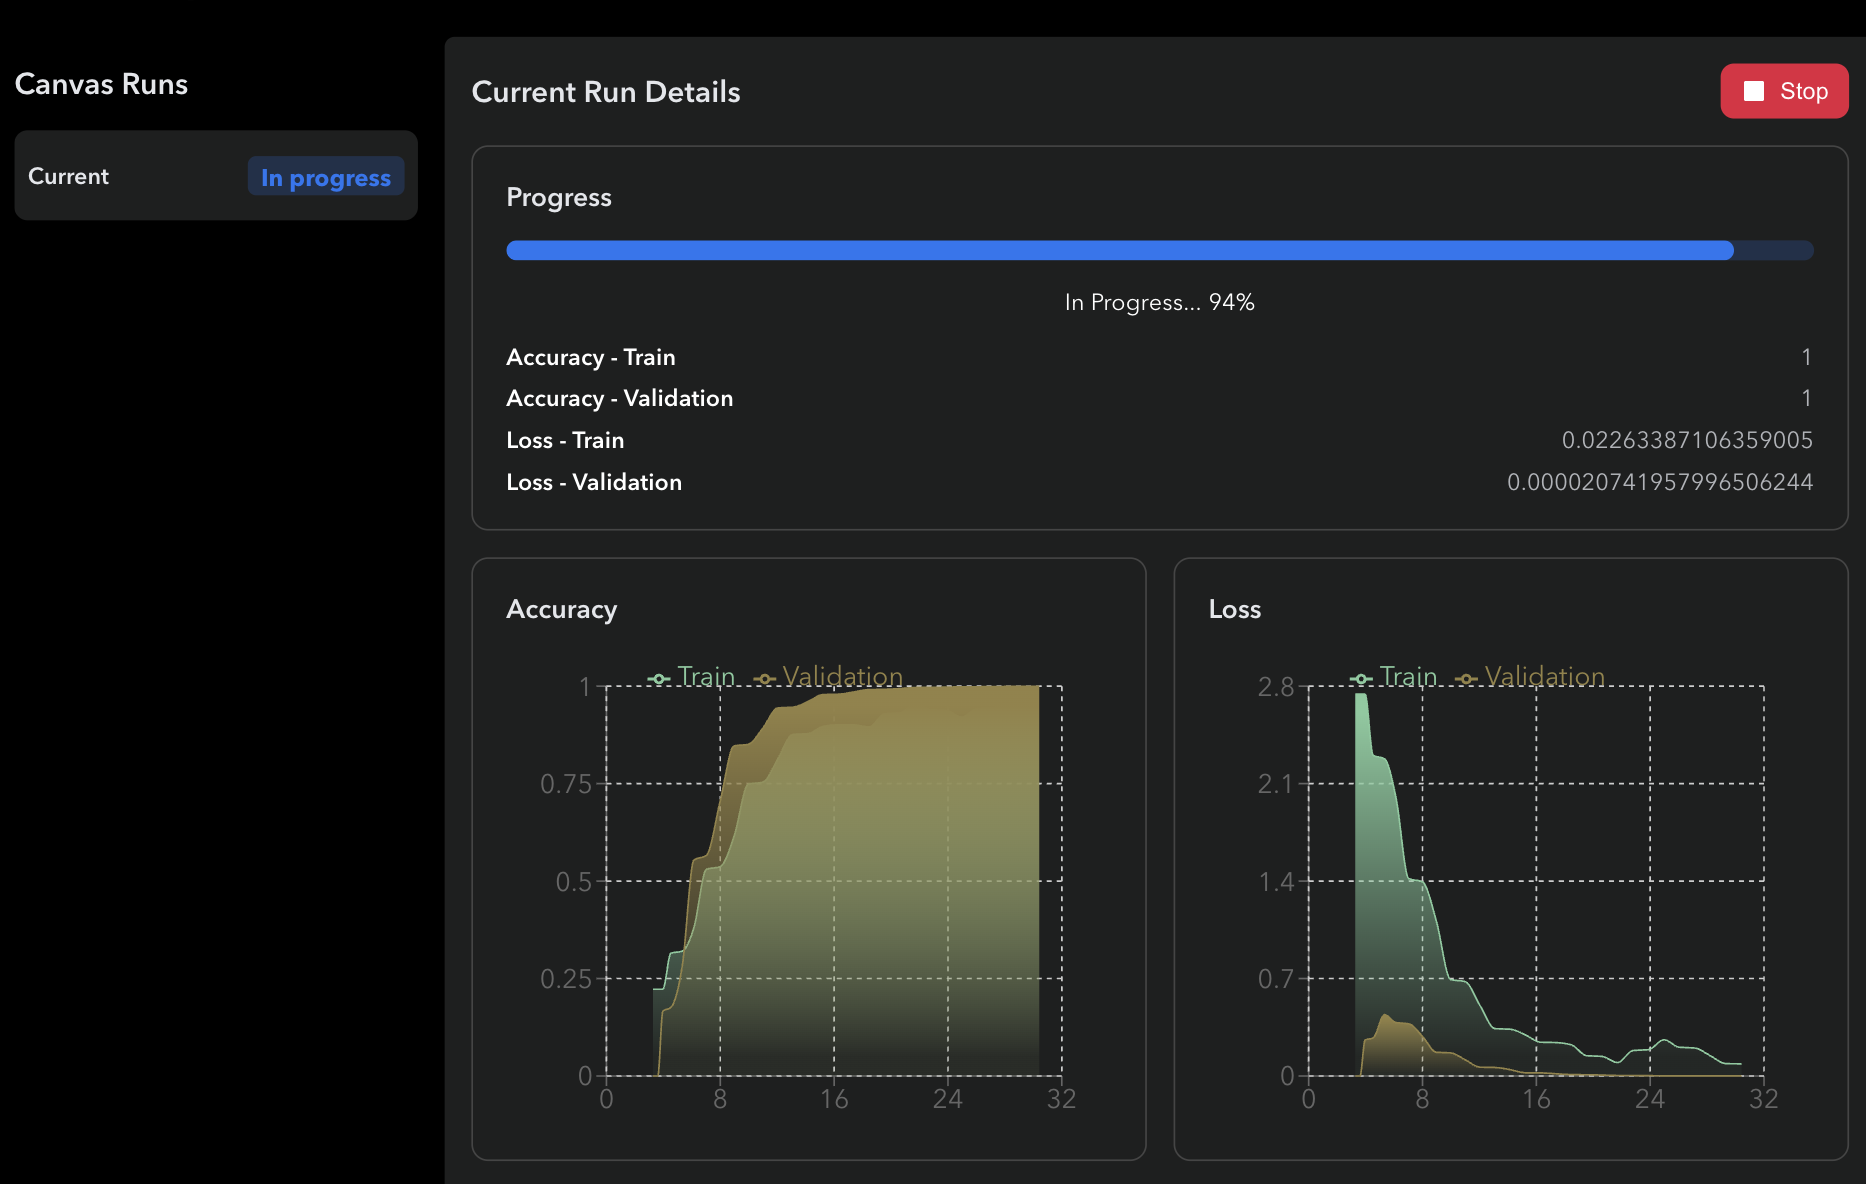This screenshot has height=1184, width=1866.
Task: Click the Stop button to halt the run
Action: click(1784, 90)
